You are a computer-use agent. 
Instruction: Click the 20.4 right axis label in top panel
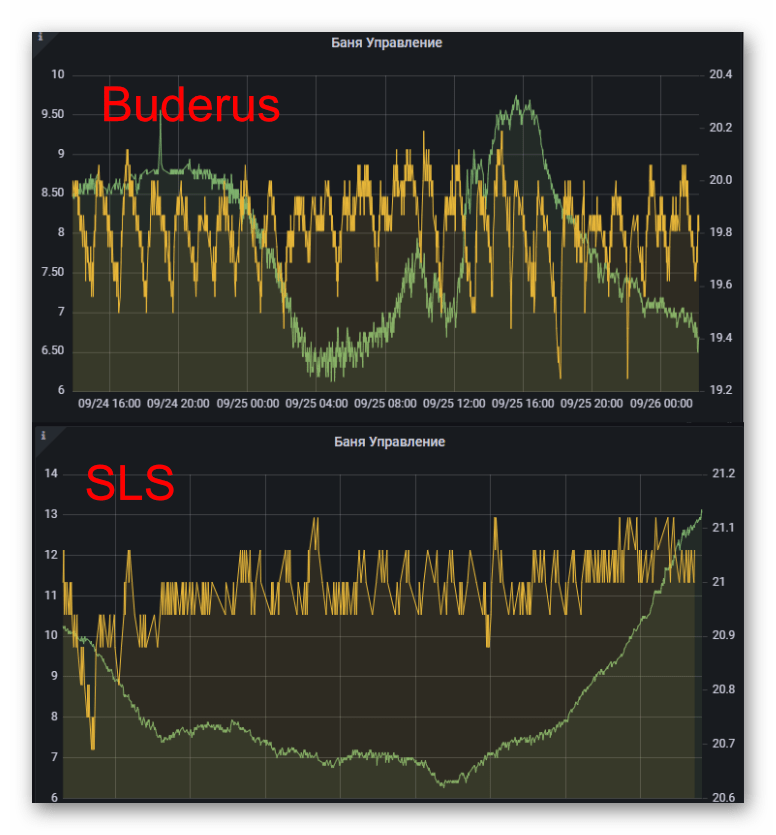pyautogui.click(x=720, y=75)
